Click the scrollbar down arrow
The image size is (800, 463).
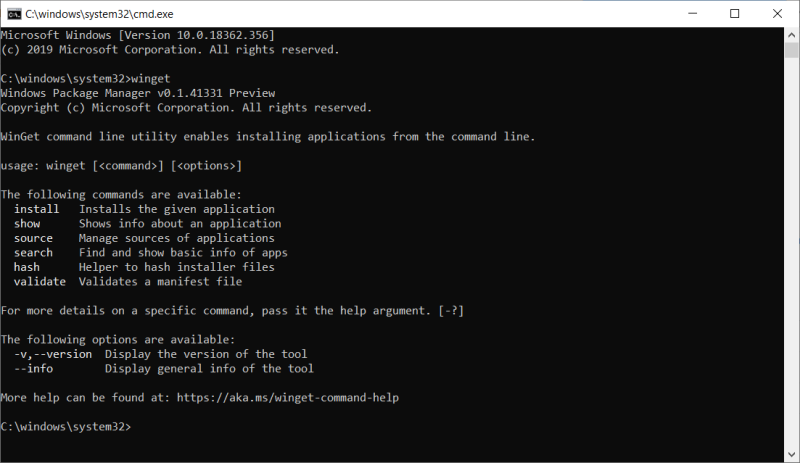790,454
